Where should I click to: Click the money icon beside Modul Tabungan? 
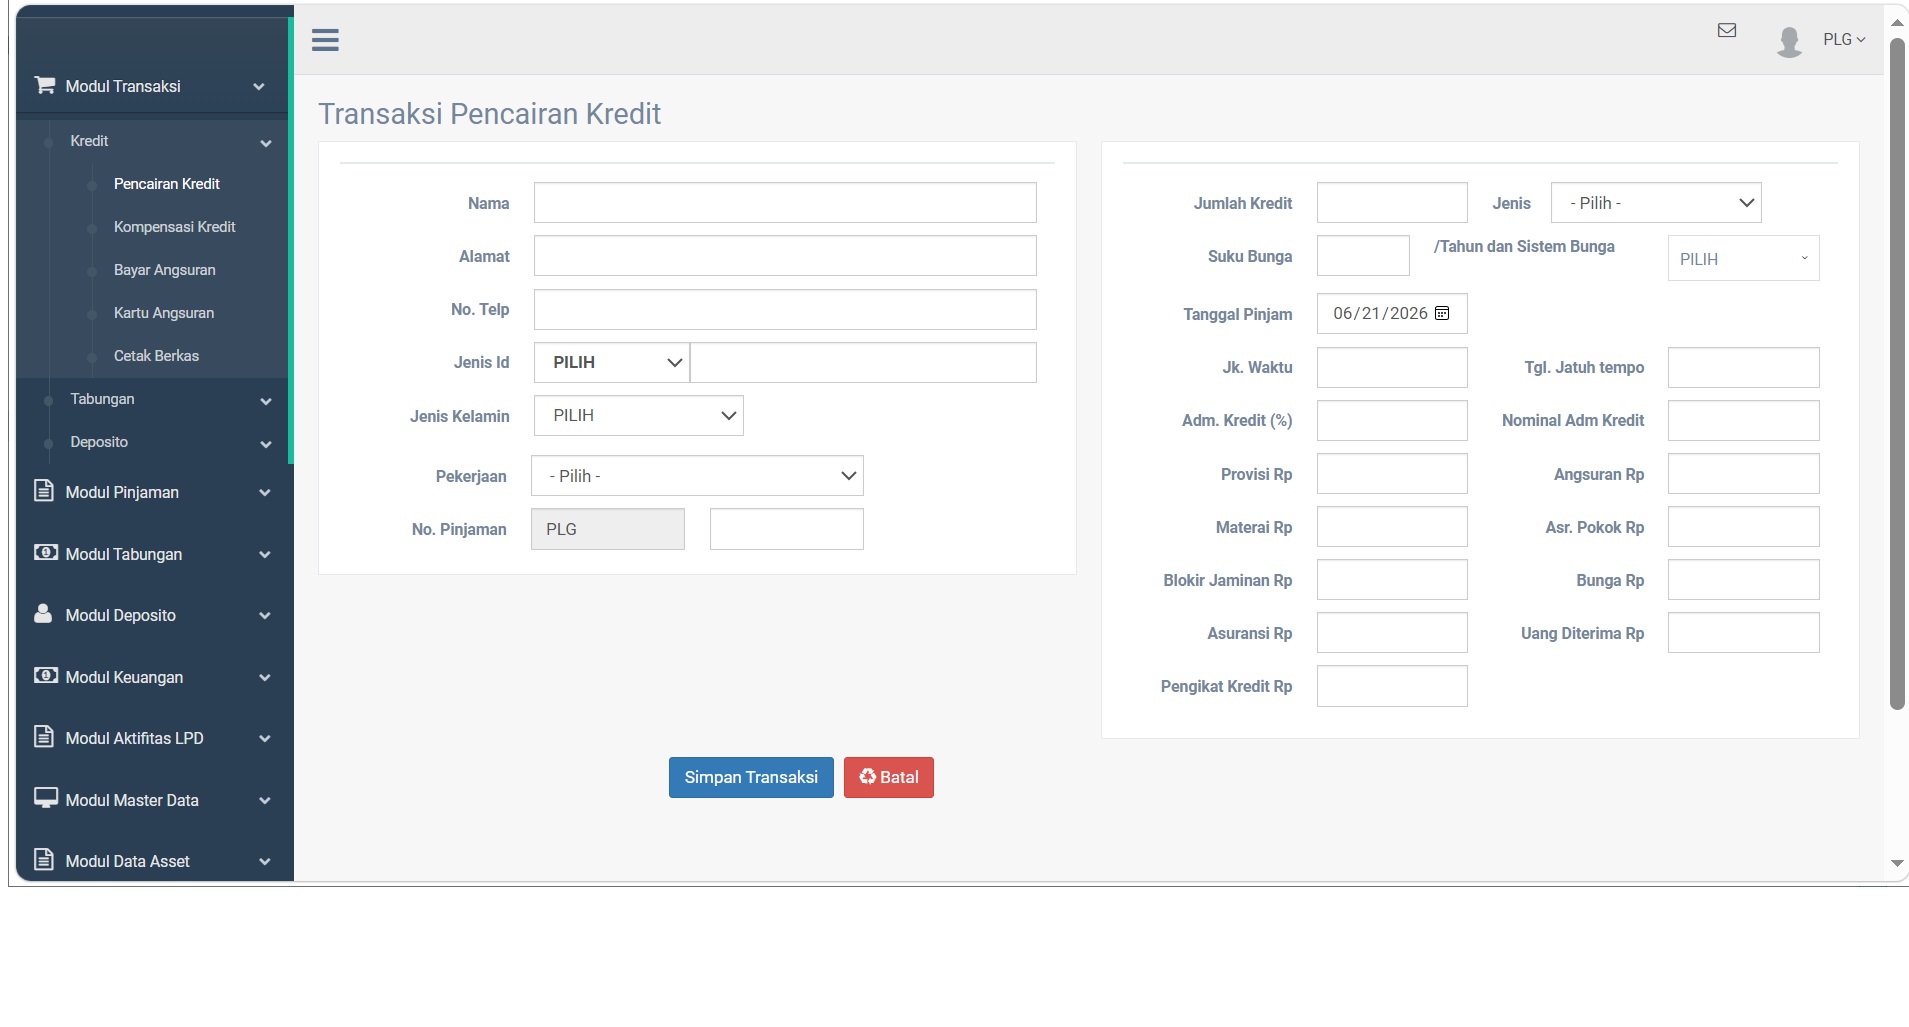click(x=45, y=552)
